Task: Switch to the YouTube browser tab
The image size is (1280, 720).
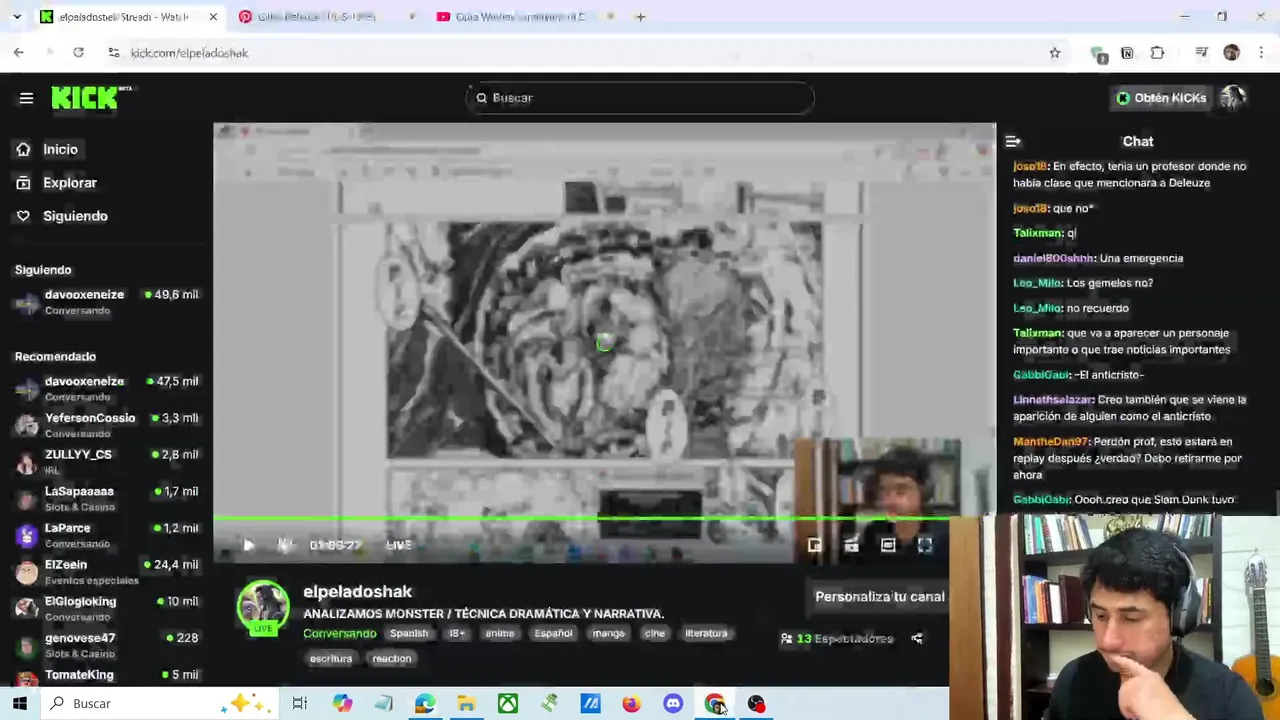Action: [525, 17]
